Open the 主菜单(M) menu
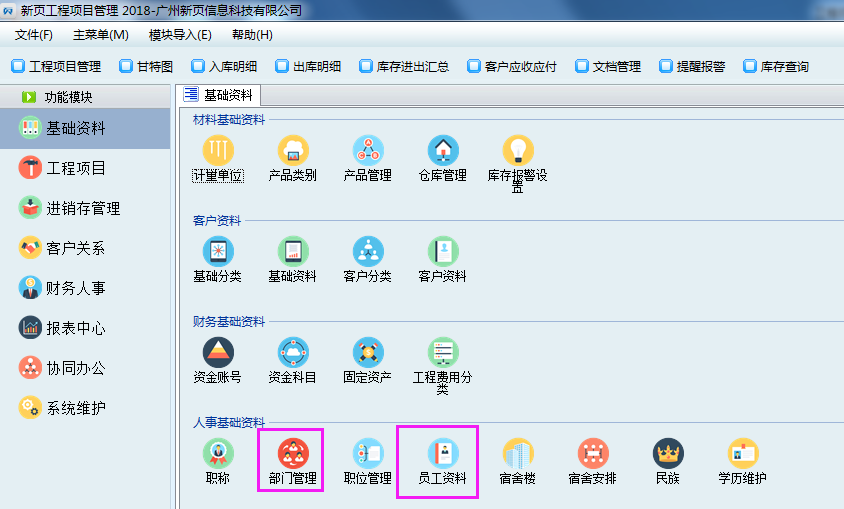Viewport: 844px width, 509px height. pos(101,35)
